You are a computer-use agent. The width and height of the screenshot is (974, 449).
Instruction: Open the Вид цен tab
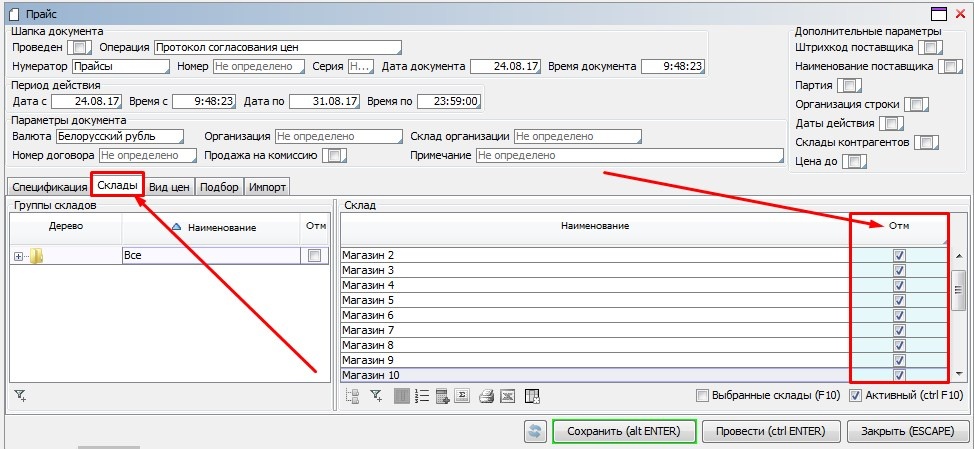coord(170,187)
